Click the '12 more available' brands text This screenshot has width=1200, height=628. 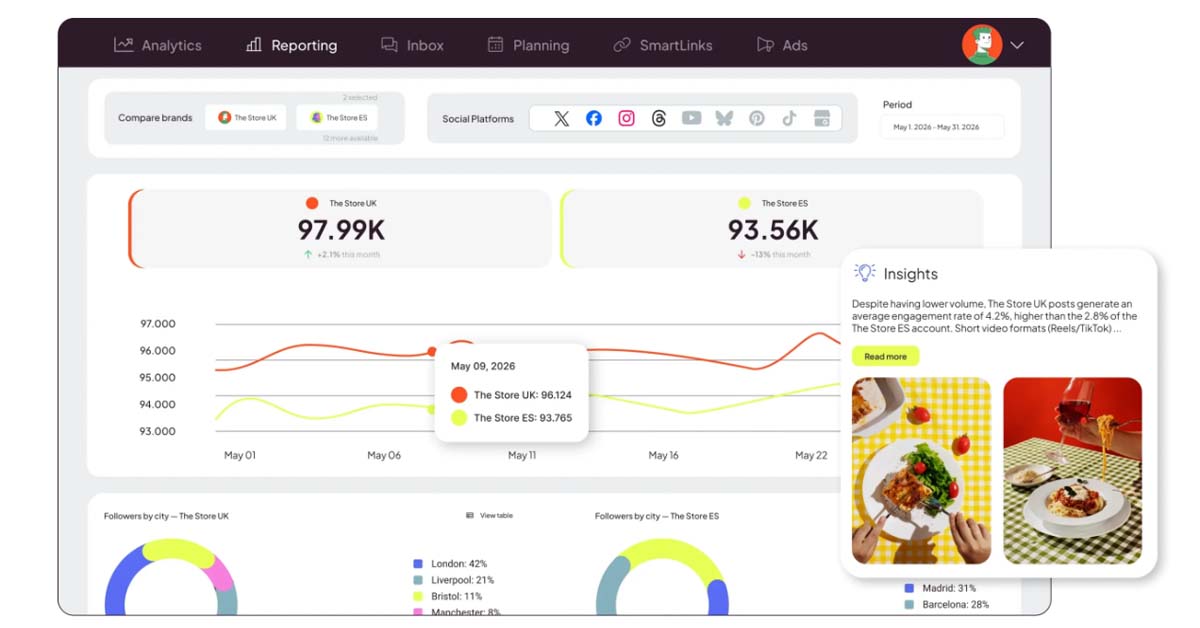350,138
